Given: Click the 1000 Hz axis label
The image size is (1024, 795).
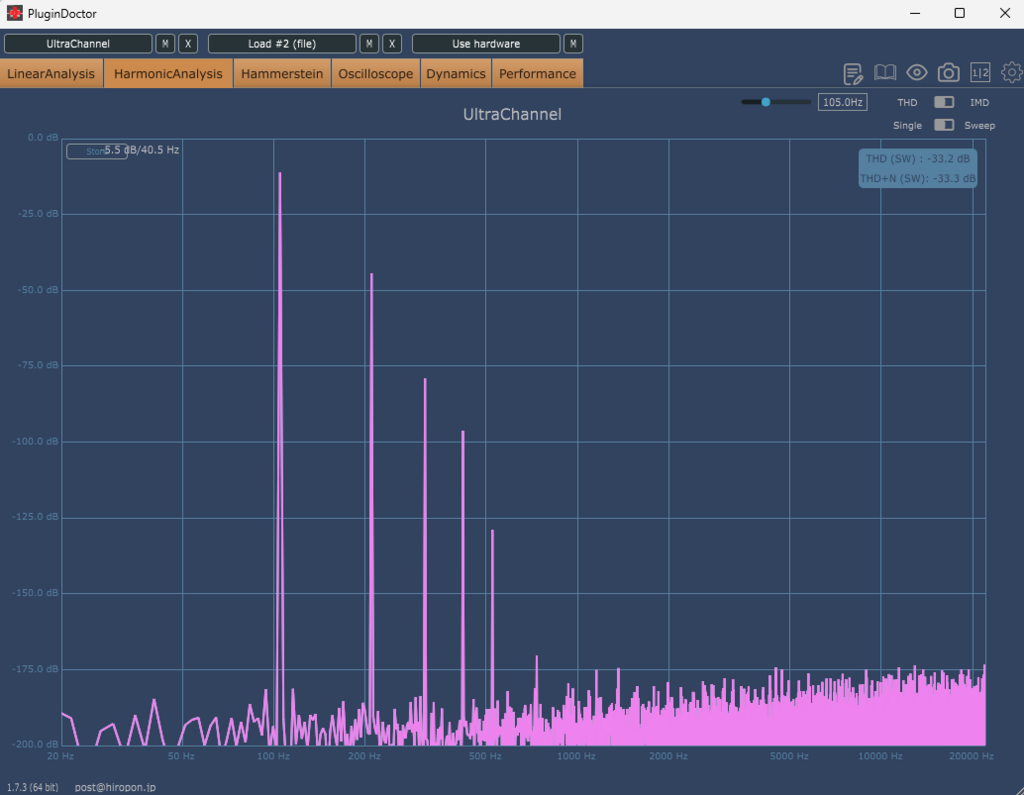Looking at the screenshot, I should coord(576,756).
